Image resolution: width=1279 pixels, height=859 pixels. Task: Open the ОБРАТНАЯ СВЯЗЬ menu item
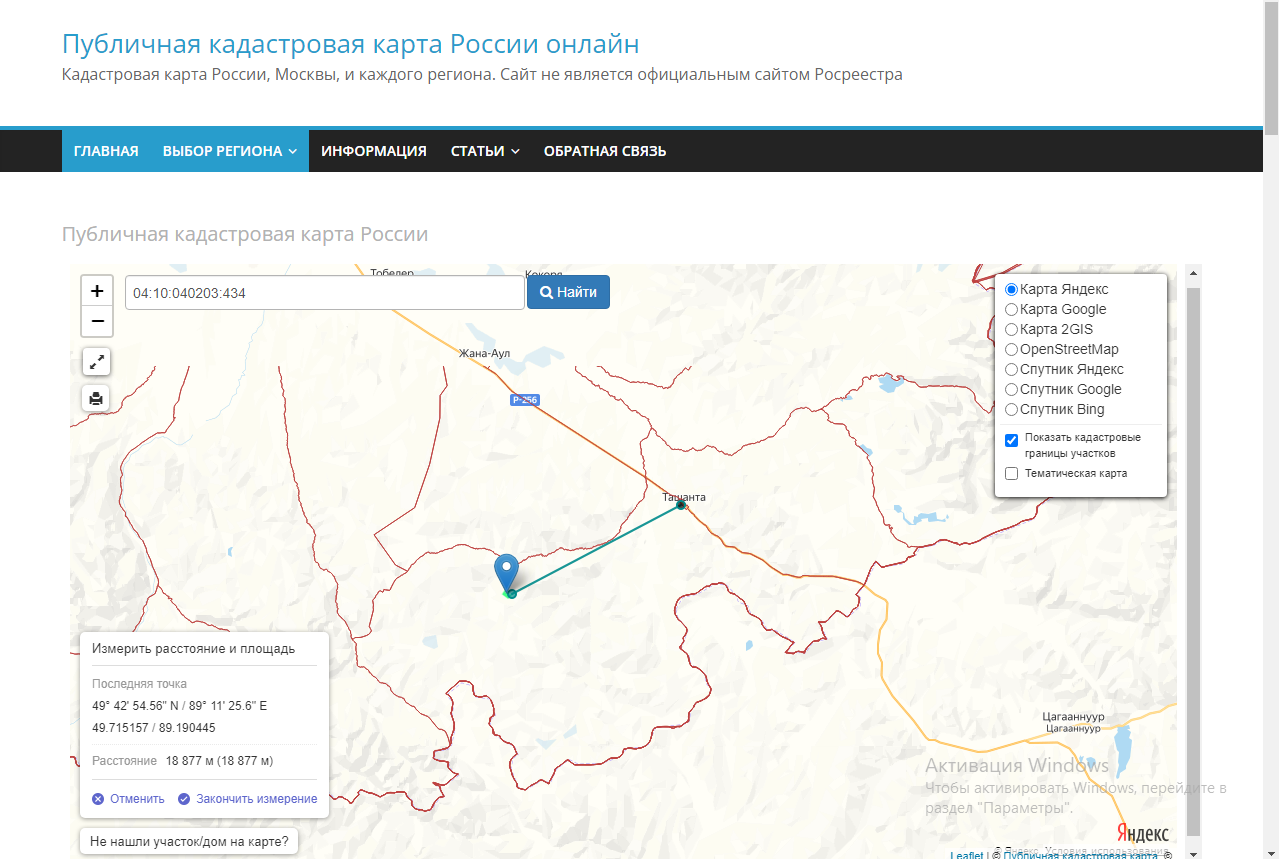tap(605, 151)
